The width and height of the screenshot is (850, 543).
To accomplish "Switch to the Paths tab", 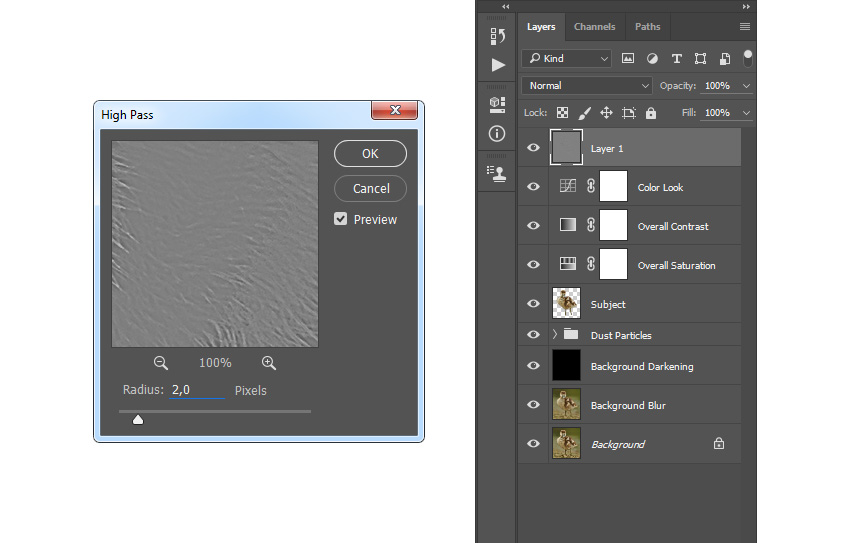I will tap(647, 27).
